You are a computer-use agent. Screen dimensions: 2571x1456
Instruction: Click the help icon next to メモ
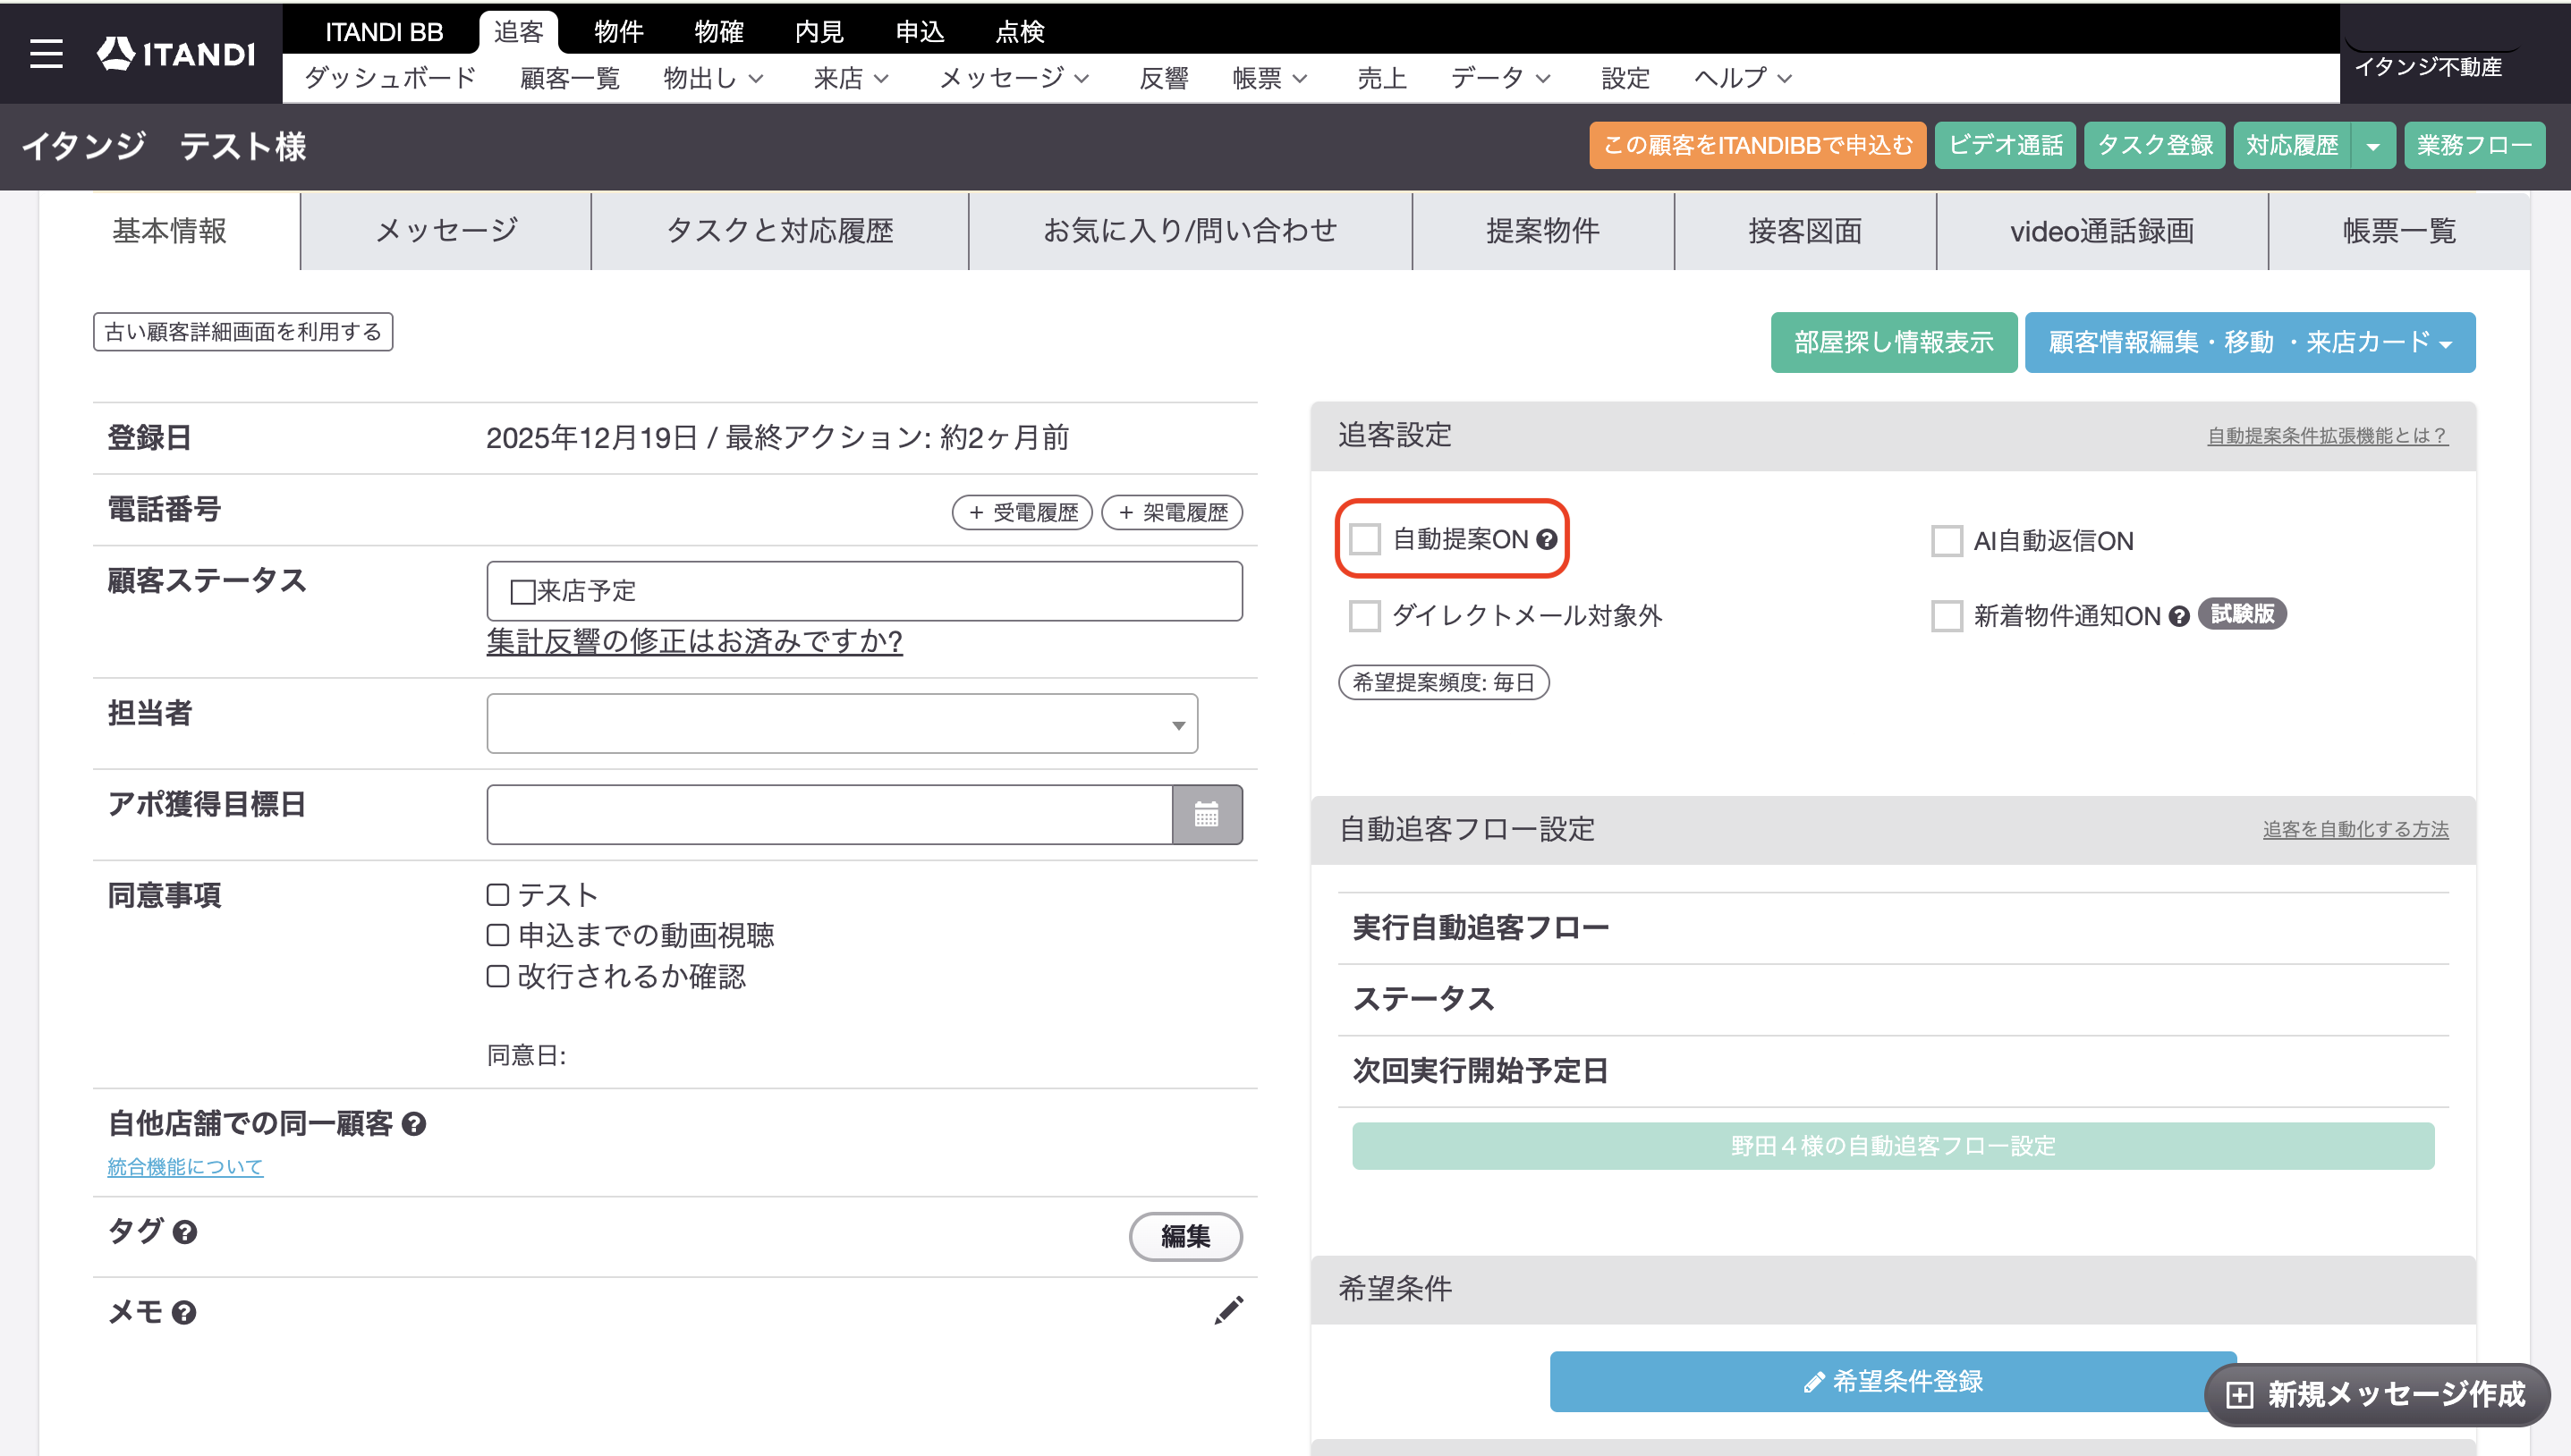pyautogui.click(x=184, y=1312)
